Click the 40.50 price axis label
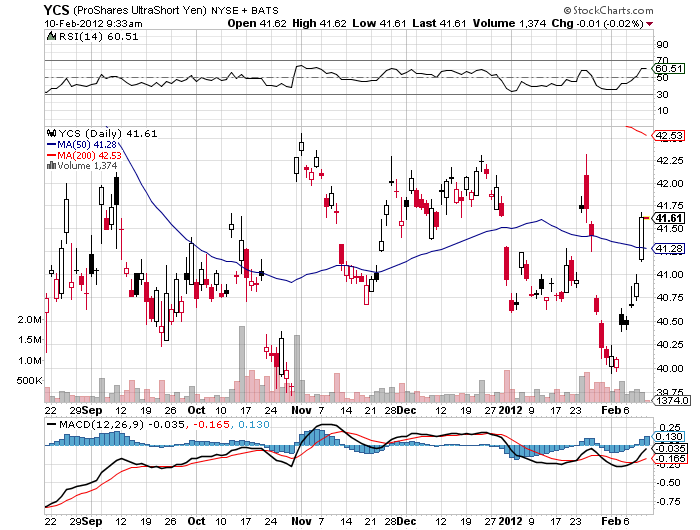 670,321
